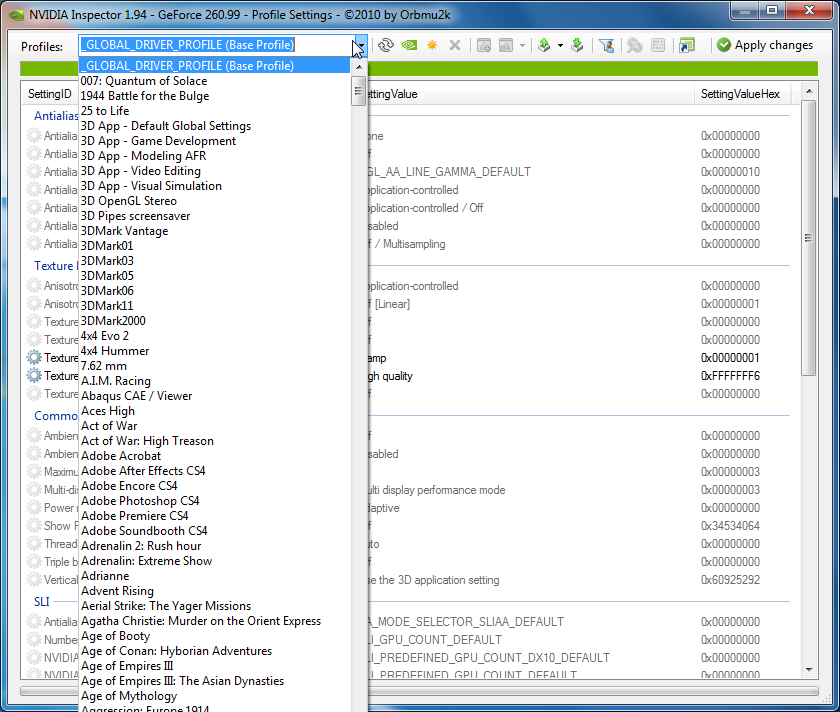Click the gear icon on highlighted Texture row
Viewport: 840px width, 712px height.
tap(35, 358)
